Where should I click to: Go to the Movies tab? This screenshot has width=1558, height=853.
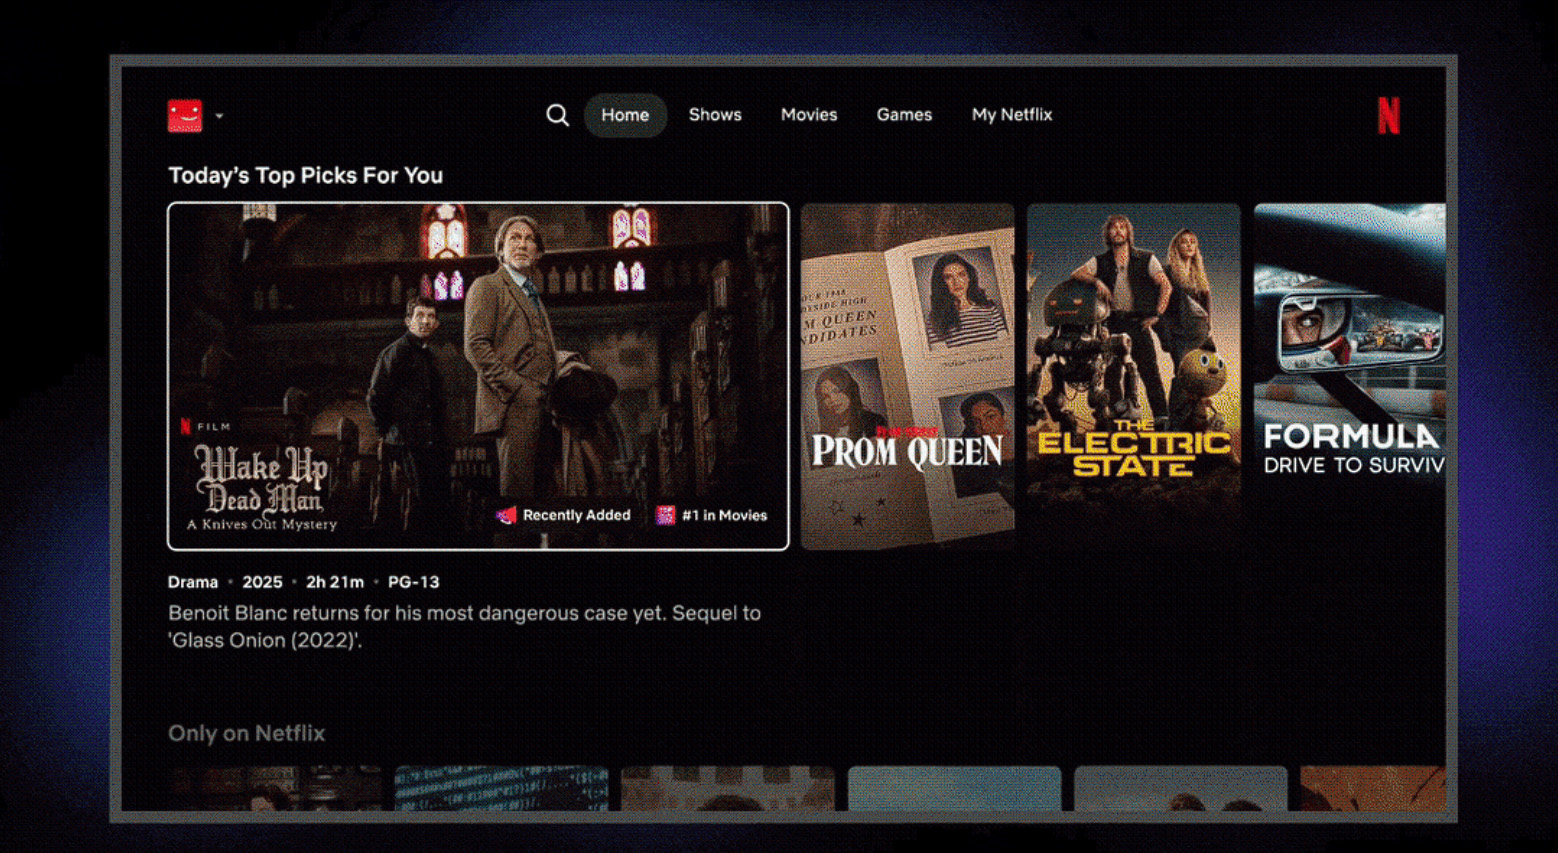point(809,115)
